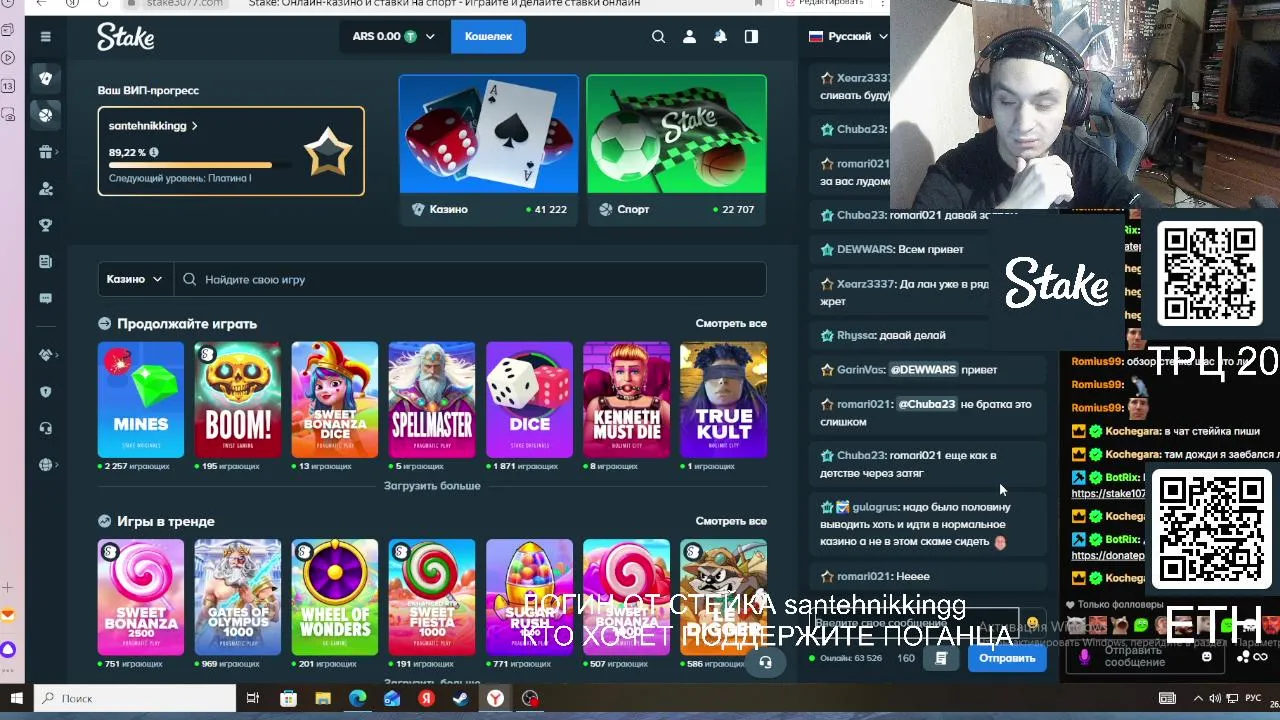Viewport: 1280px width, 720px height.
Task: Open the Sweet Bonanza Dice thumbnail
Action: 335,400
